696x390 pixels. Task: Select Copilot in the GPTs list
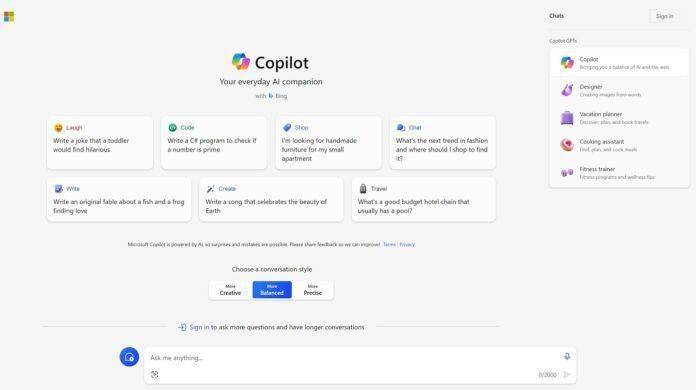click(x=619, y=63)
